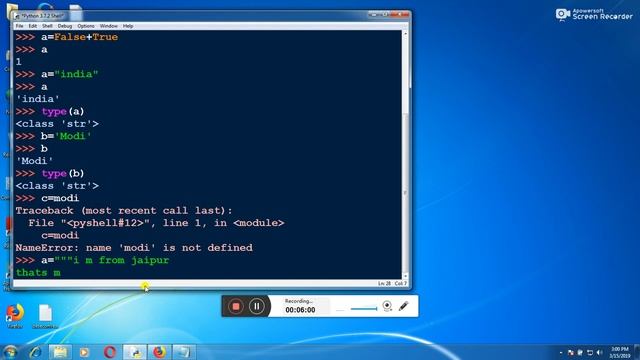Click the Ln indicator in status bar
This screenshot has width=640, height=360.
pos(384,283)
